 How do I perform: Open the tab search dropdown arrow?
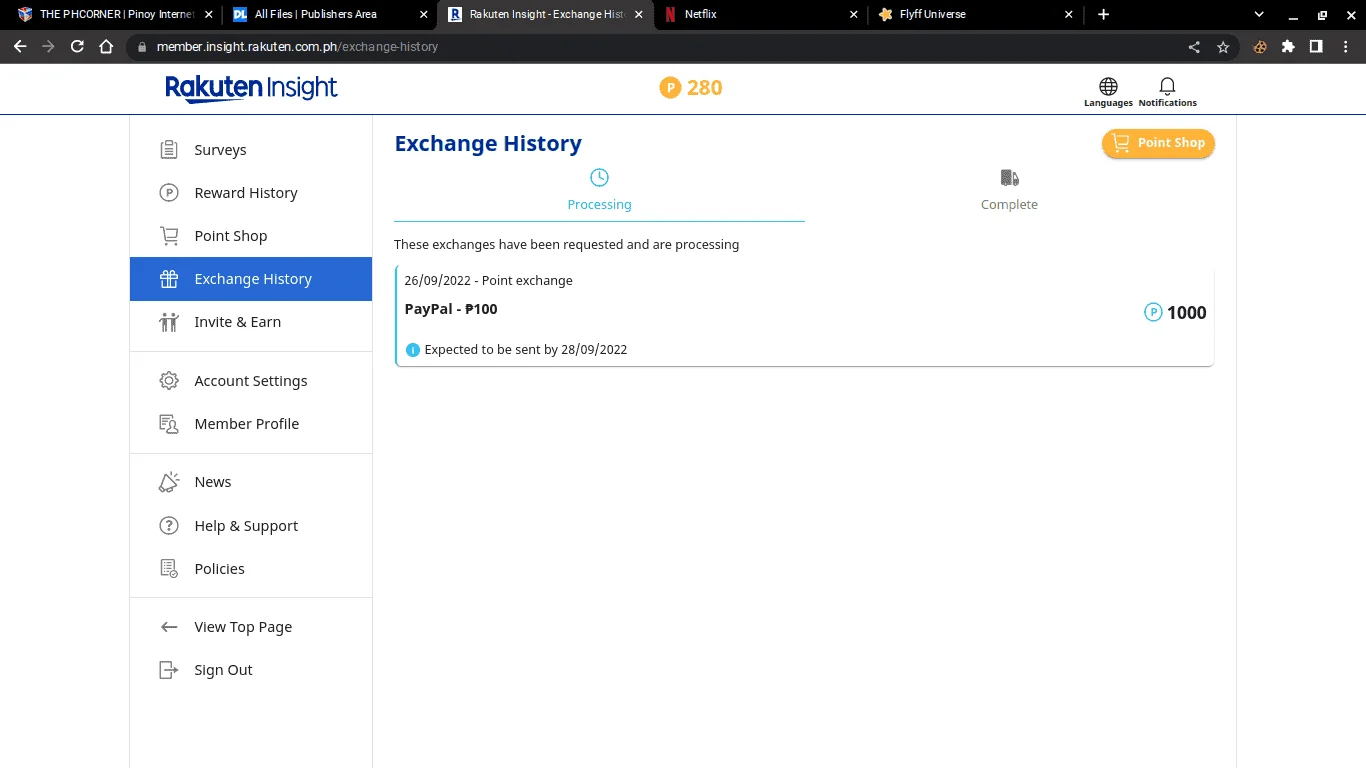[1259, 15]
